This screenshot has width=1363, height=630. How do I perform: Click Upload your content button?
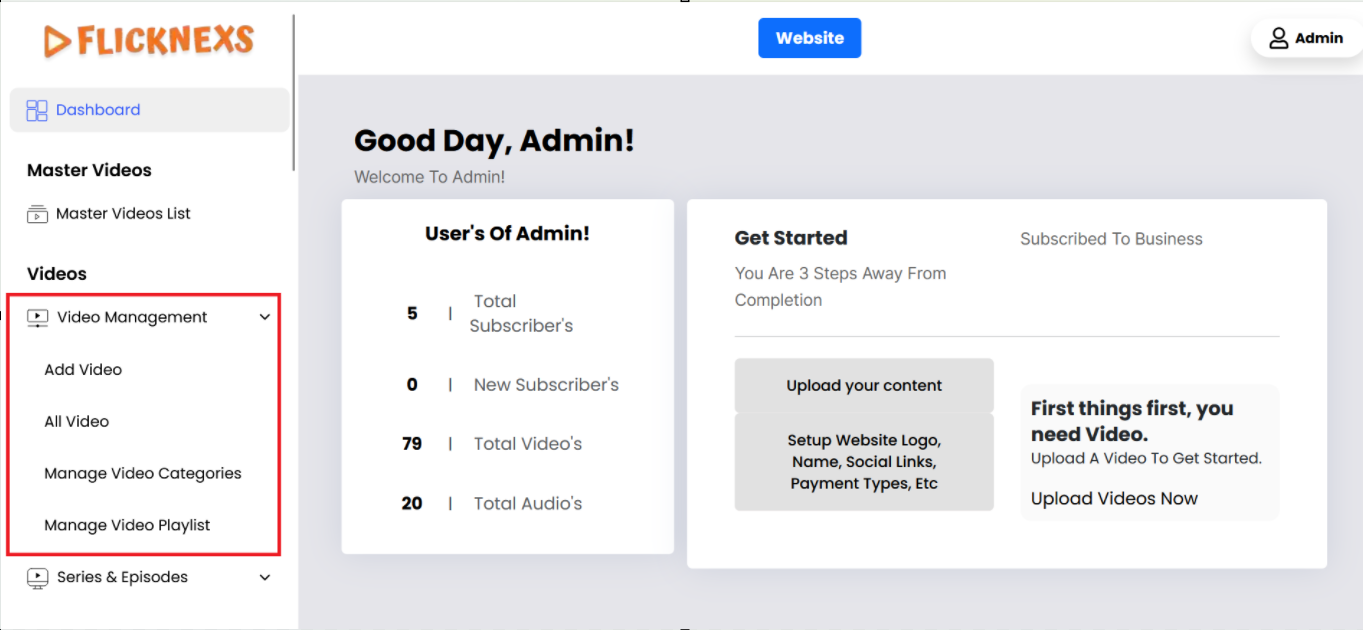(864, 386)
